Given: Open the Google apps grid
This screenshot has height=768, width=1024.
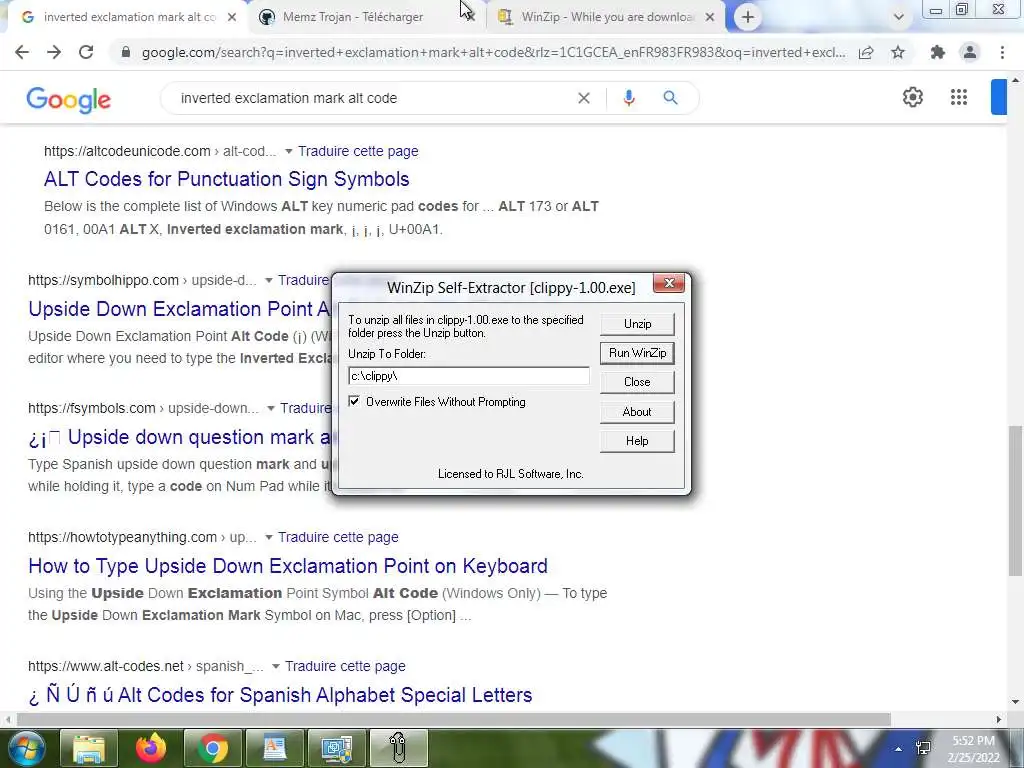Looking at the screenshot, I should [x=959, y=97].
